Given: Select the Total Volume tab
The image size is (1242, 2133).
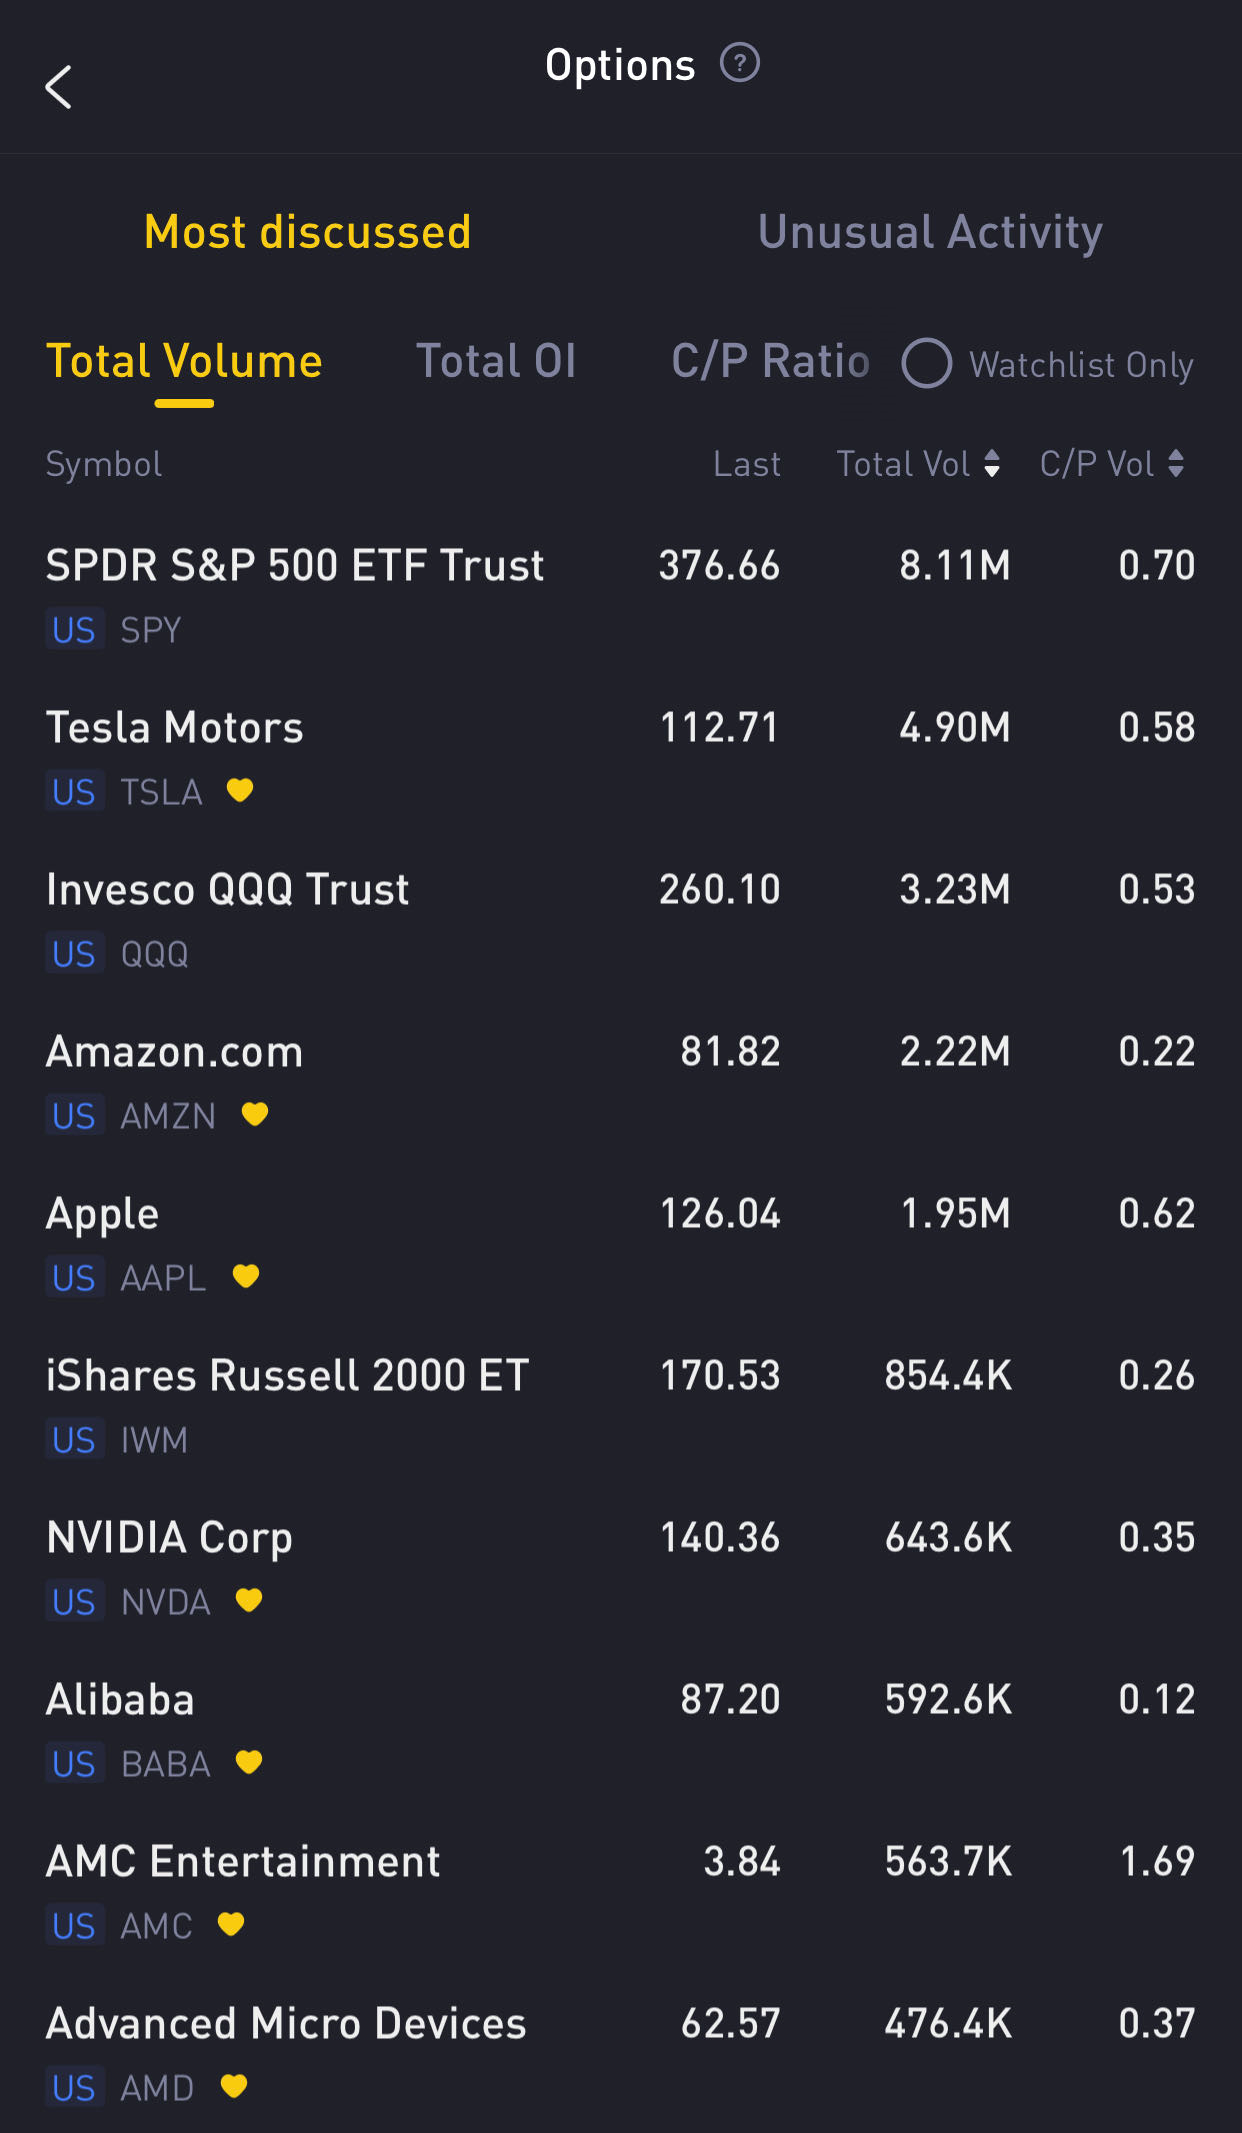Looking at the screenshot, I should (184, 361).
